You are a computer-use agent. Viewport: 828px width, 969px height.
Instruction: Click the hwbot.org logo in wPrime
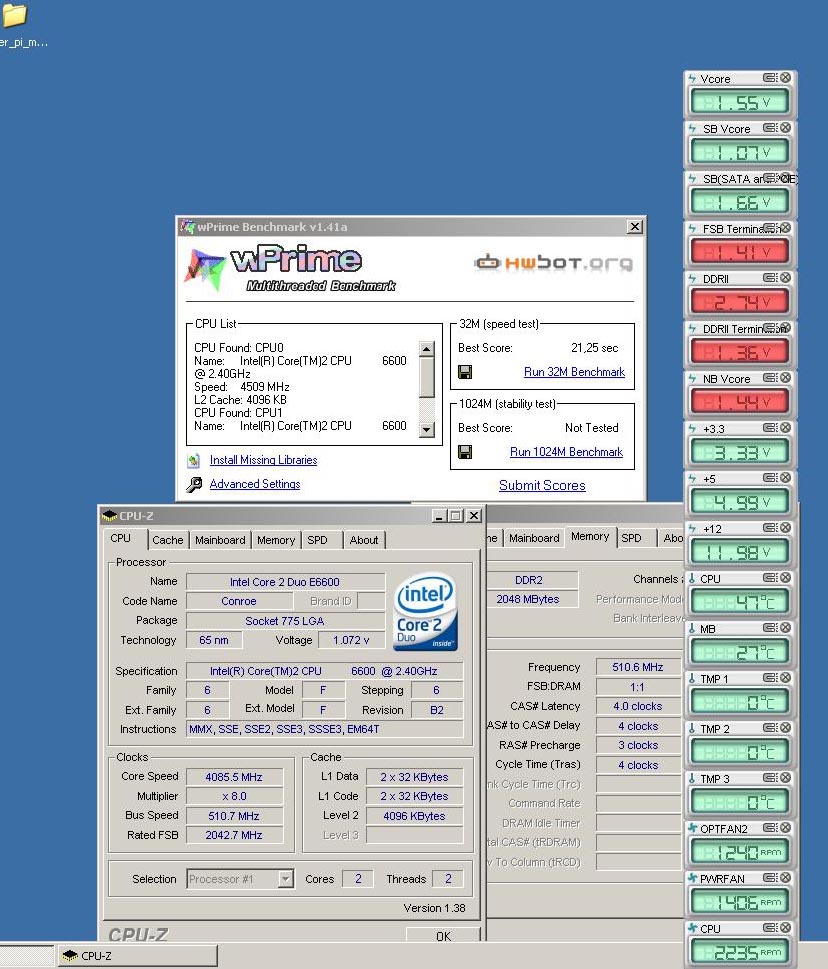point(553,263)
